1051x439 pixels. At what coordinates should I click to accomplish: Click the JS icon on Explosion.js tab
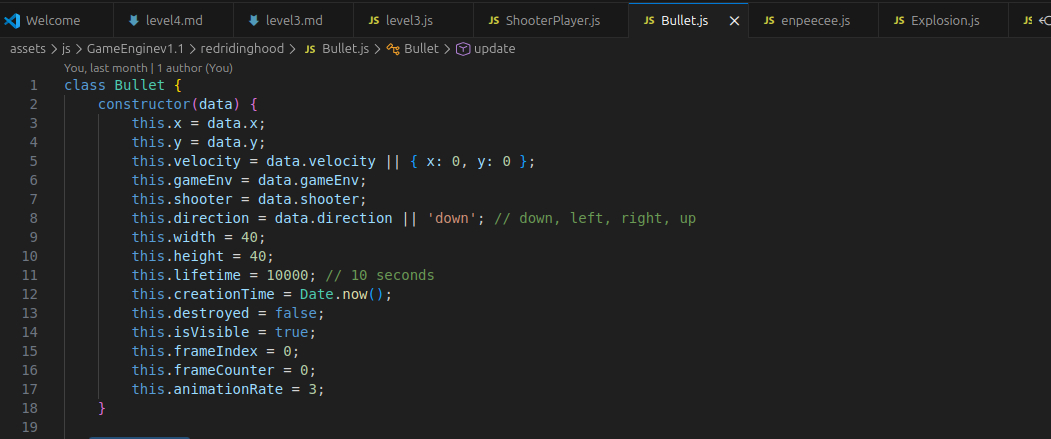pyautogui.click(x=899, y=20)
